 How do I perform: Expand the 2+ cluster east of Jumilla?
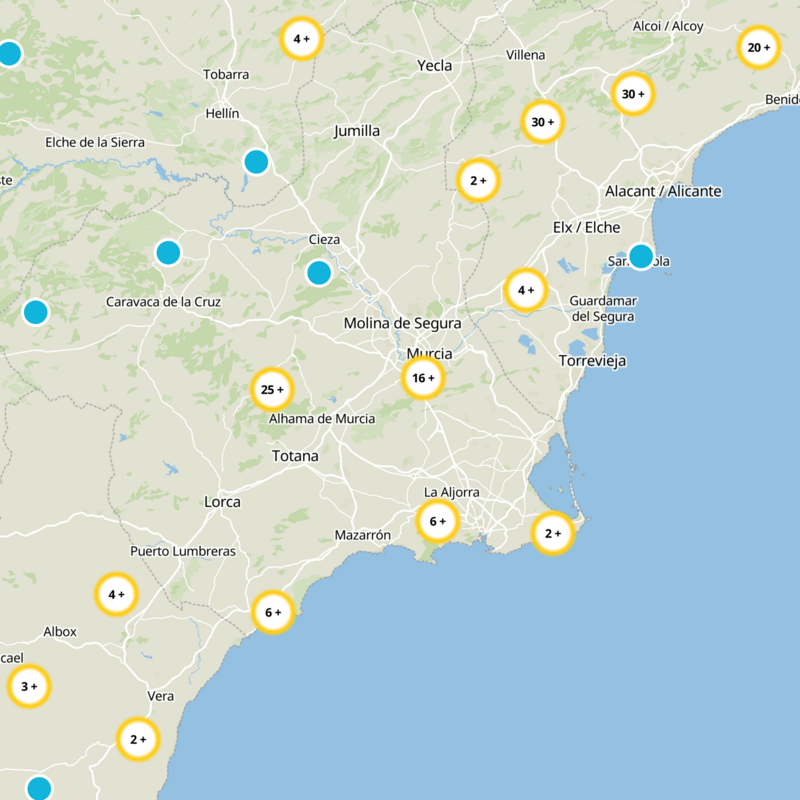click(478, 181)
